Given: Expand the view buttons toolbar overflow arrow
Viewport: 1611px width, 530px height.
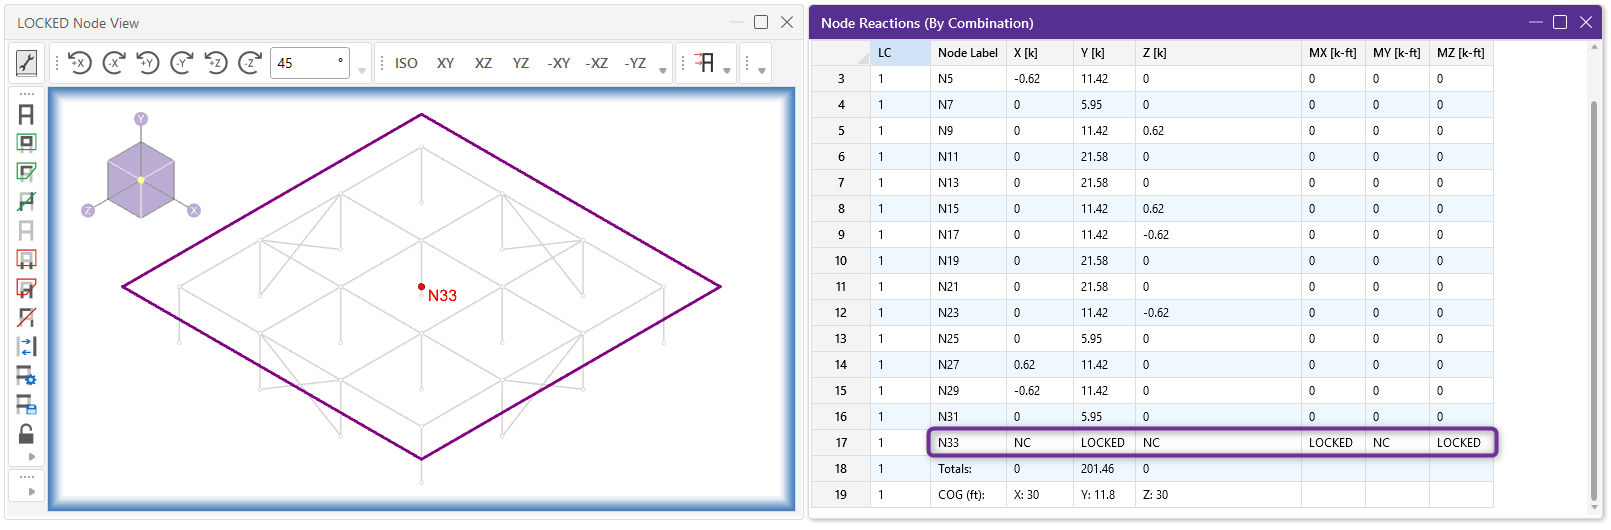Looking at the screenshot, I should [x=662, y=71].
